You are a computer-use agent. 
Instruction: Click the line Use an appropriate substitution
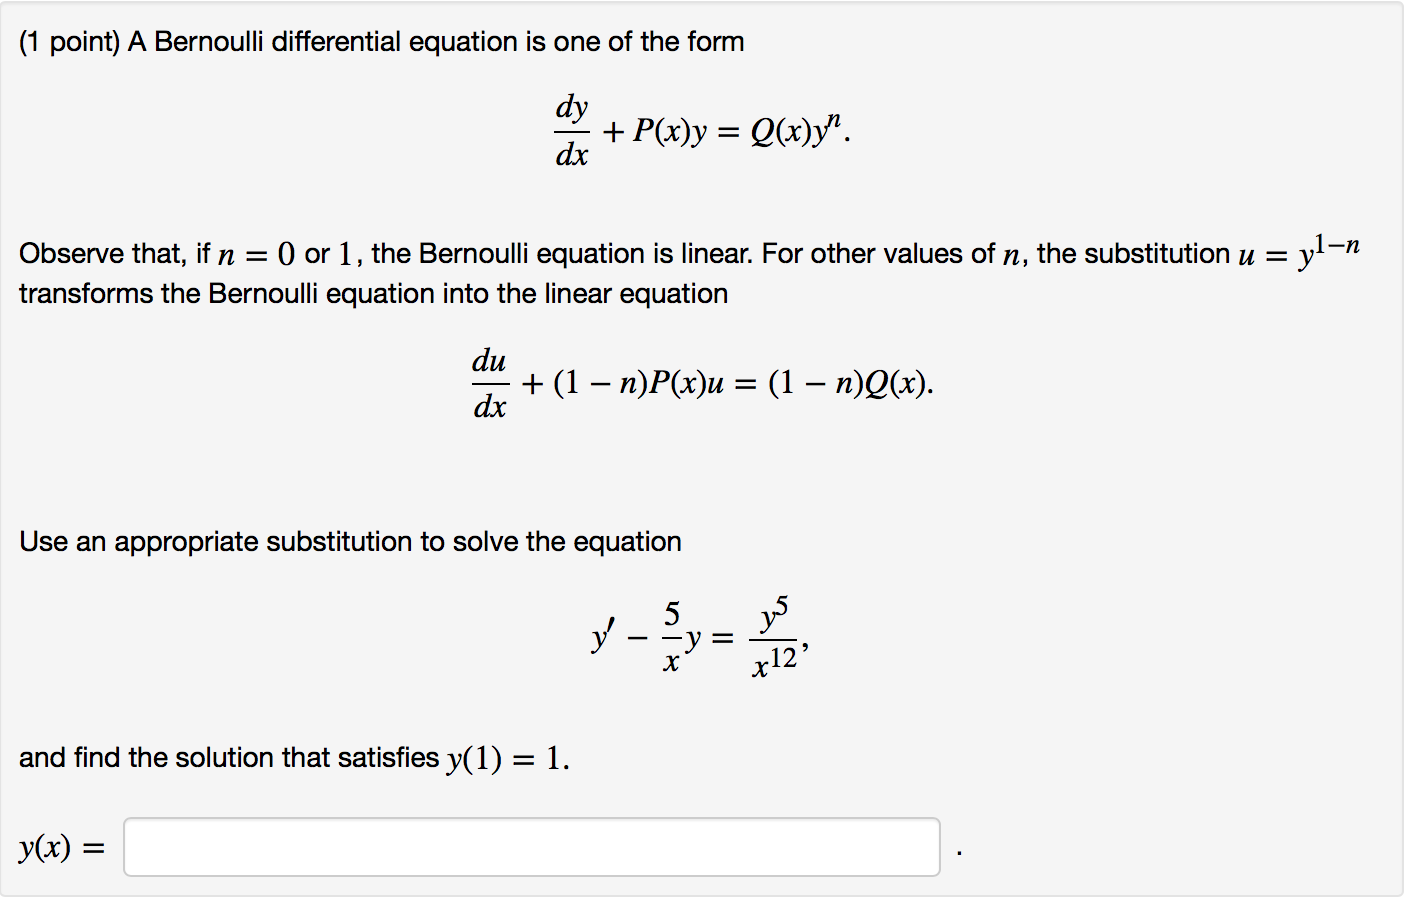(350, 541)
